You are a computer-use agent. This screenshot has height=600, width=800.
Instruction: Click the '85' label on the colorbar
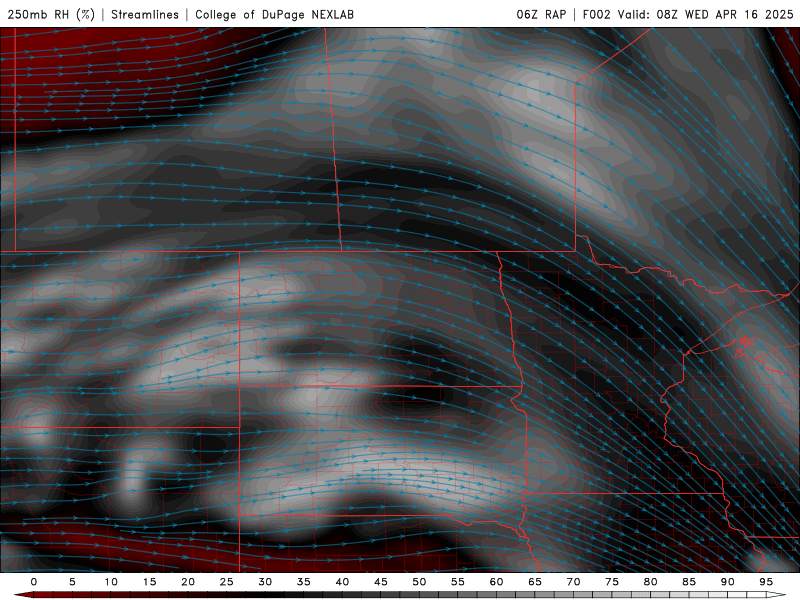689,582
